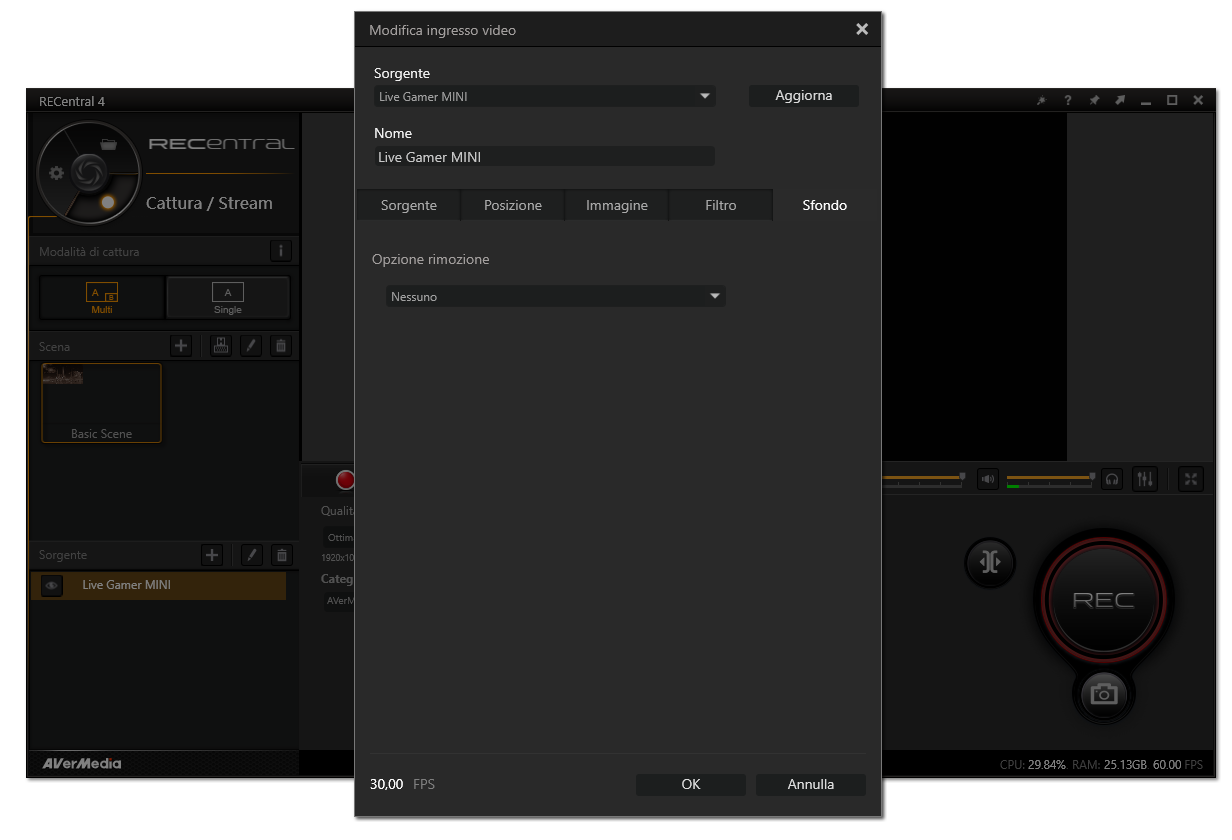The height and width of the screenshot is (840, 1232).
Task: Delete the selected scene with trash icon
Action: (281, 346)
